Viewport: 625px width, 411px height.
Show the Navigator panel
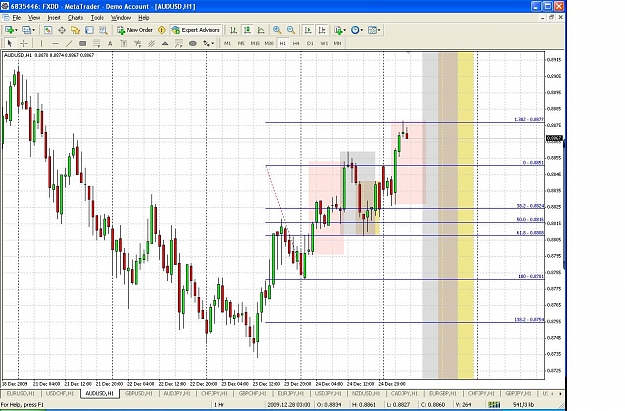pyautogui.click(x=75, y=30)
